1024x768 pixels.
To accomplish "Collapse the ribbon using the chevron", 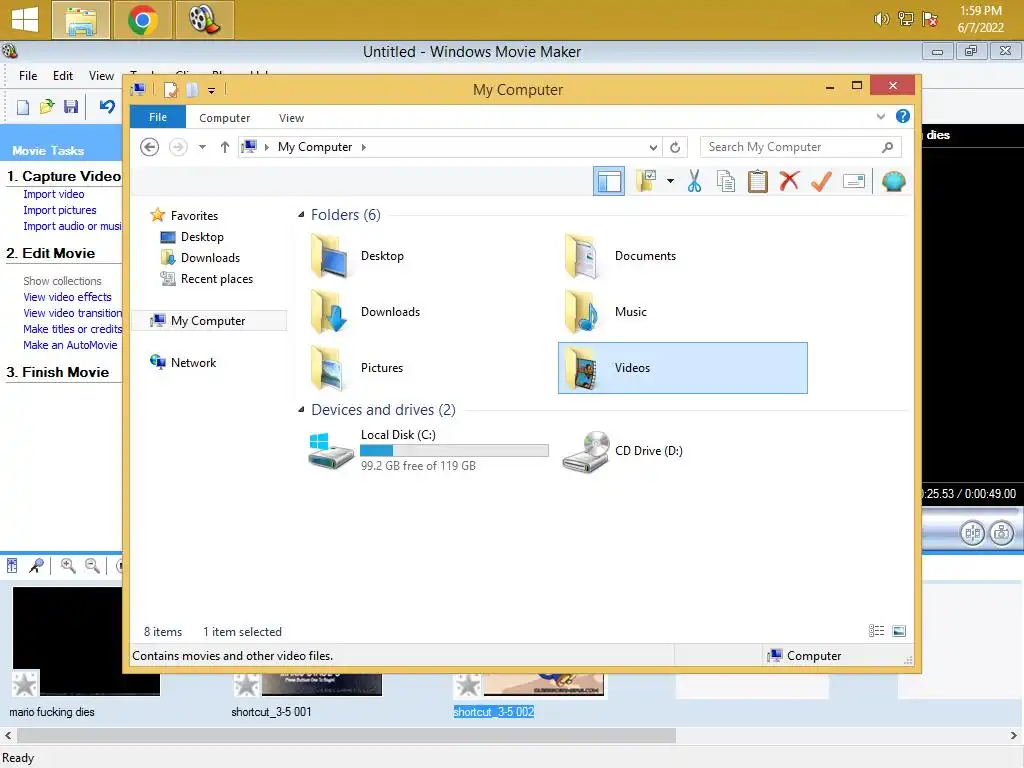I will click(880, 117).
